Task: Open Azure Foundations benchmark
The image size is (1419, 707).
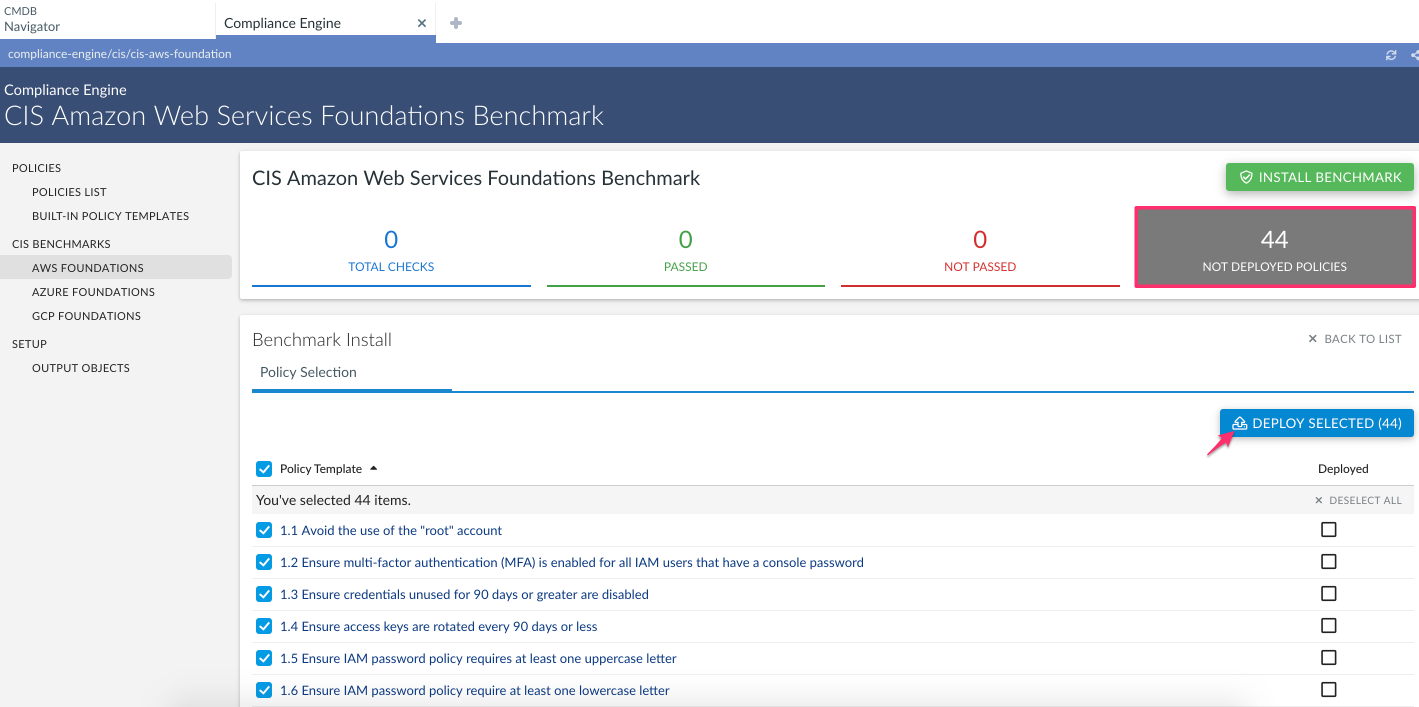Action: 93,292
